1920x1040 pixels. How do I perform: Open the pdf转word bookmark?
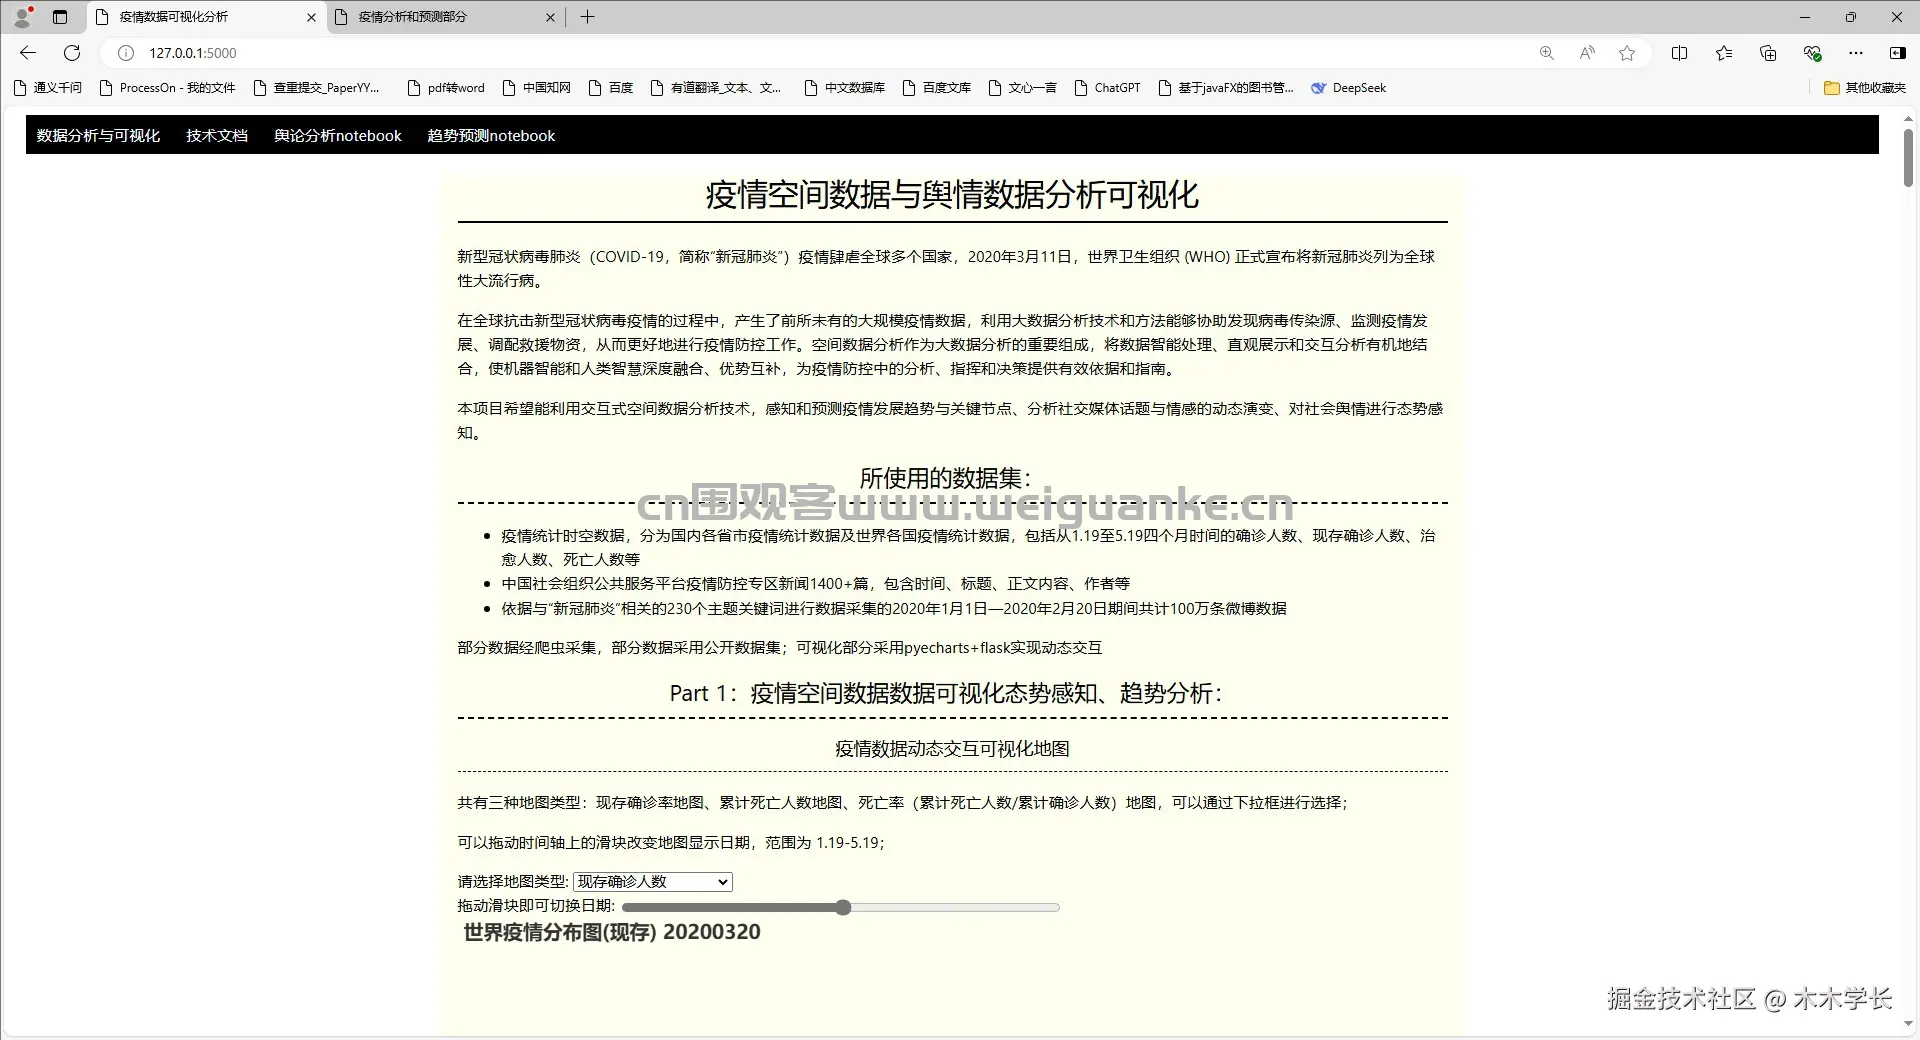pyautogui.click(x=446, y=88)
